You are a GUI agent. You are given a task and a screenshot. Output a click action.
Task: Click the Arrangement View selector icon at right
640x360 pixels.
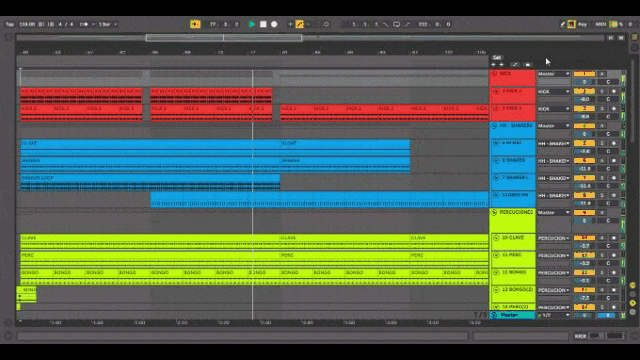pos(635,37)
